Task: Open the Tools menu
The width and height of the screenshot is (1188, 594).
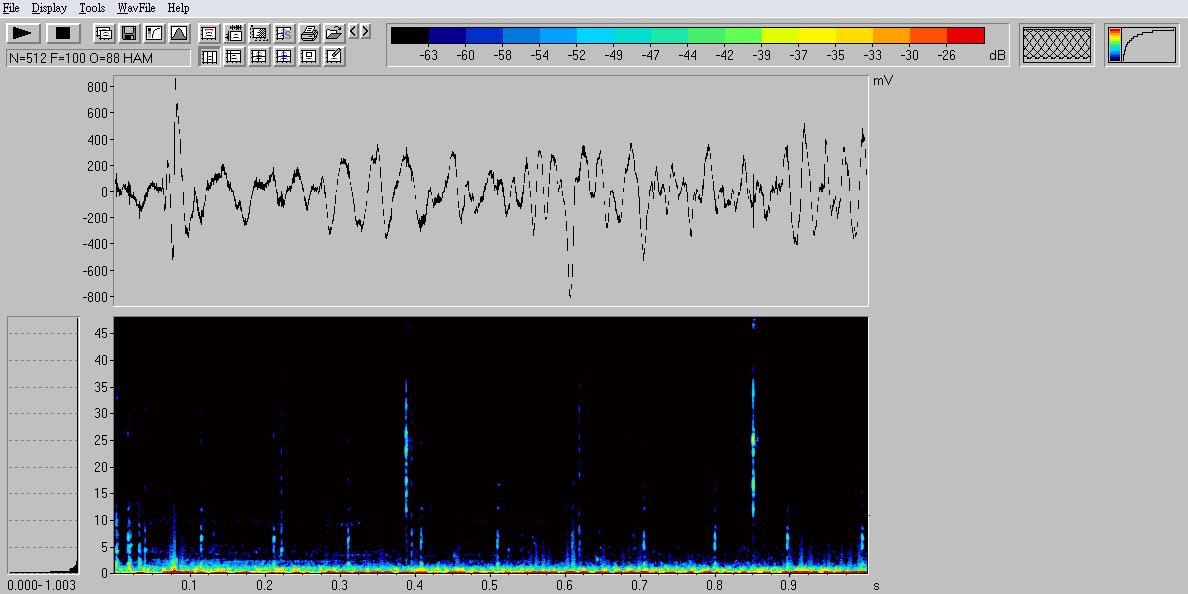Action: coord(92,8)
